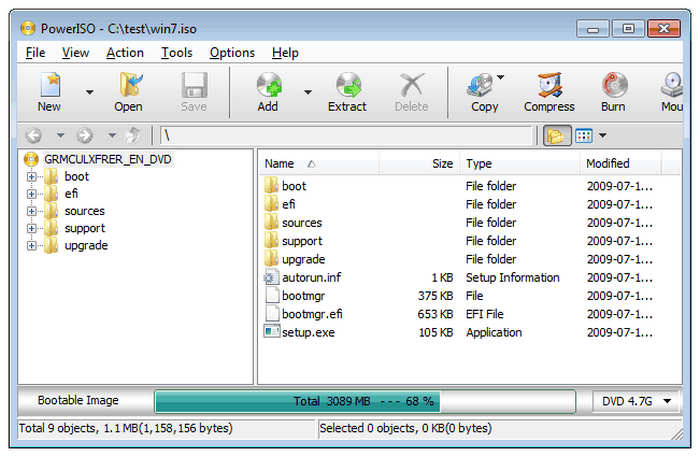Expand the efi folder in tree
The image size is (700, 457).
pos(31,194)
